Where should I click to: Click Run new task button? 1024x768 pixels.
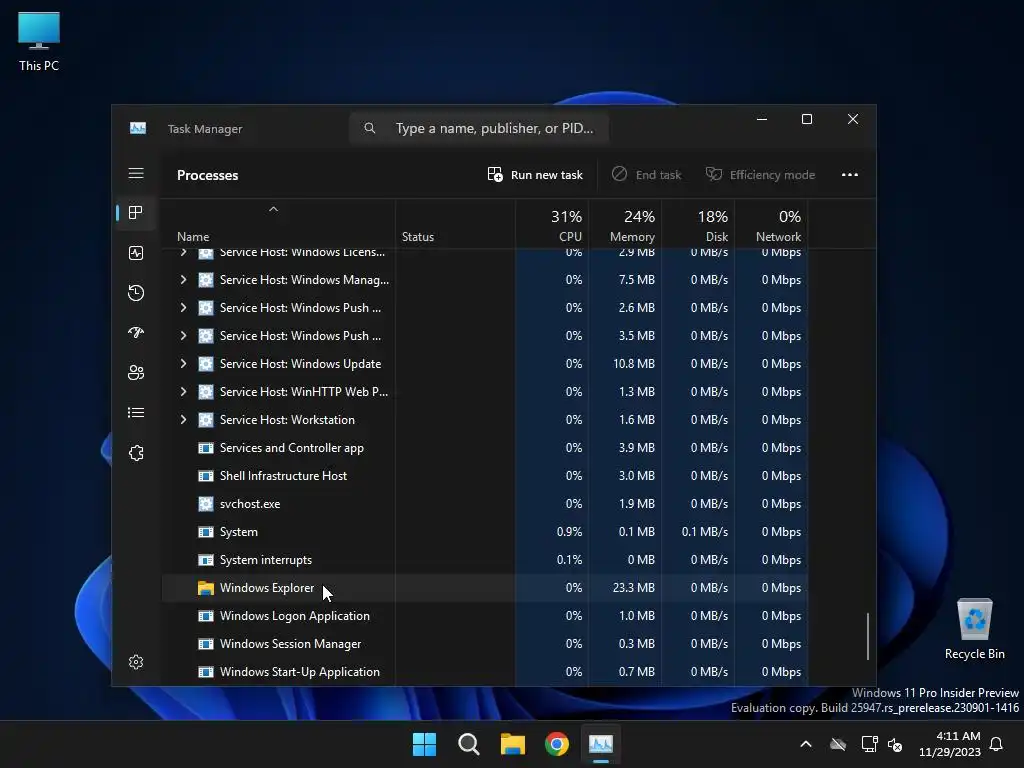pyautogui.click(x=535, y=174)
